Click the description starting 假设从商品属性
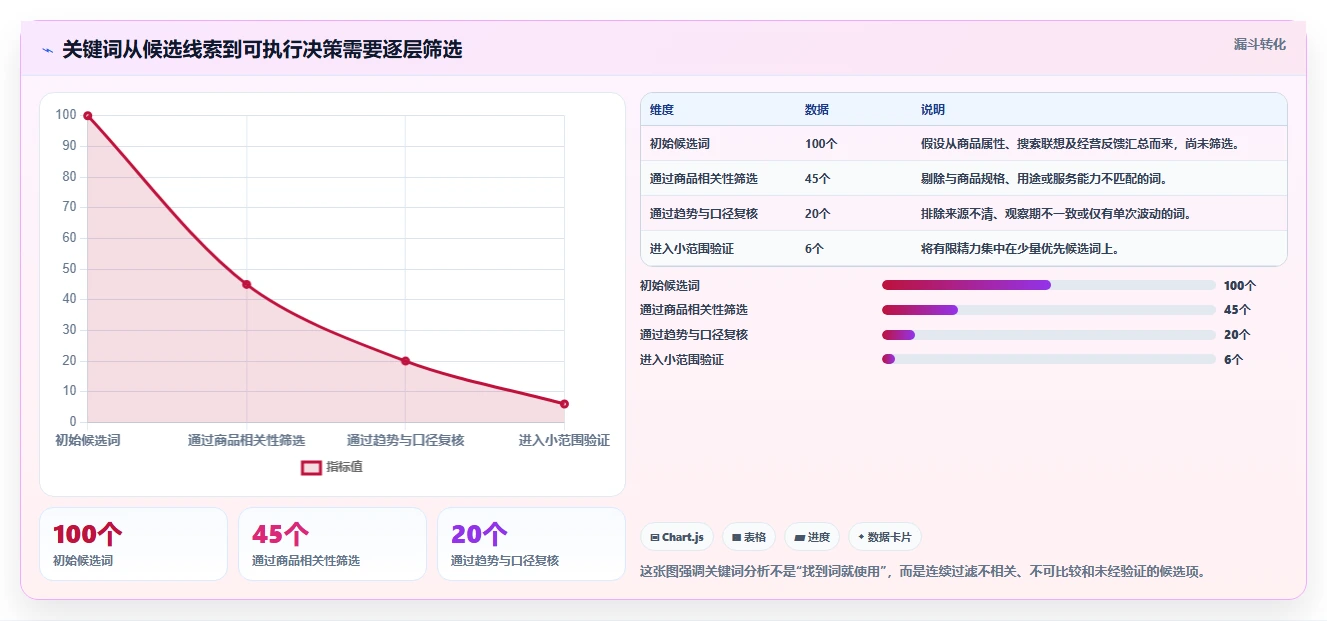Viewport: 1327px width, 621px height. coord(1081,144)
